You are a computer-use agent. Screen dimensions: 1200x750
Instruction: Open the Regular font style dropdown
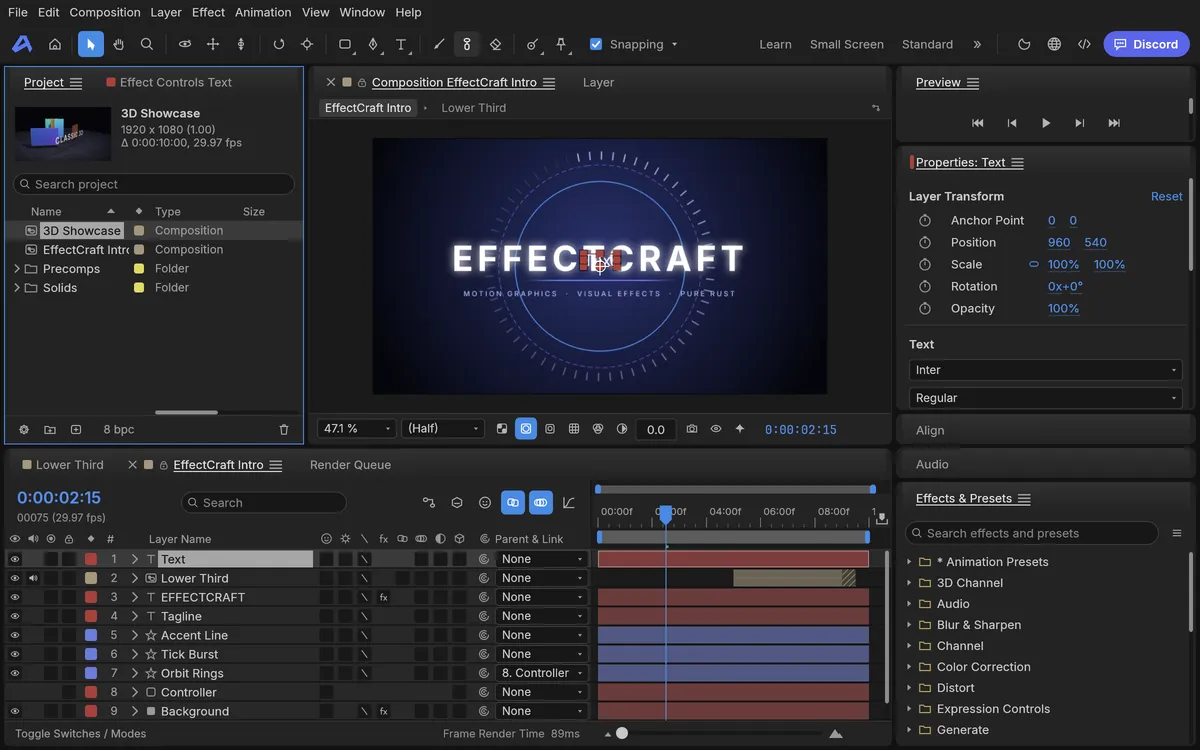1045,398
